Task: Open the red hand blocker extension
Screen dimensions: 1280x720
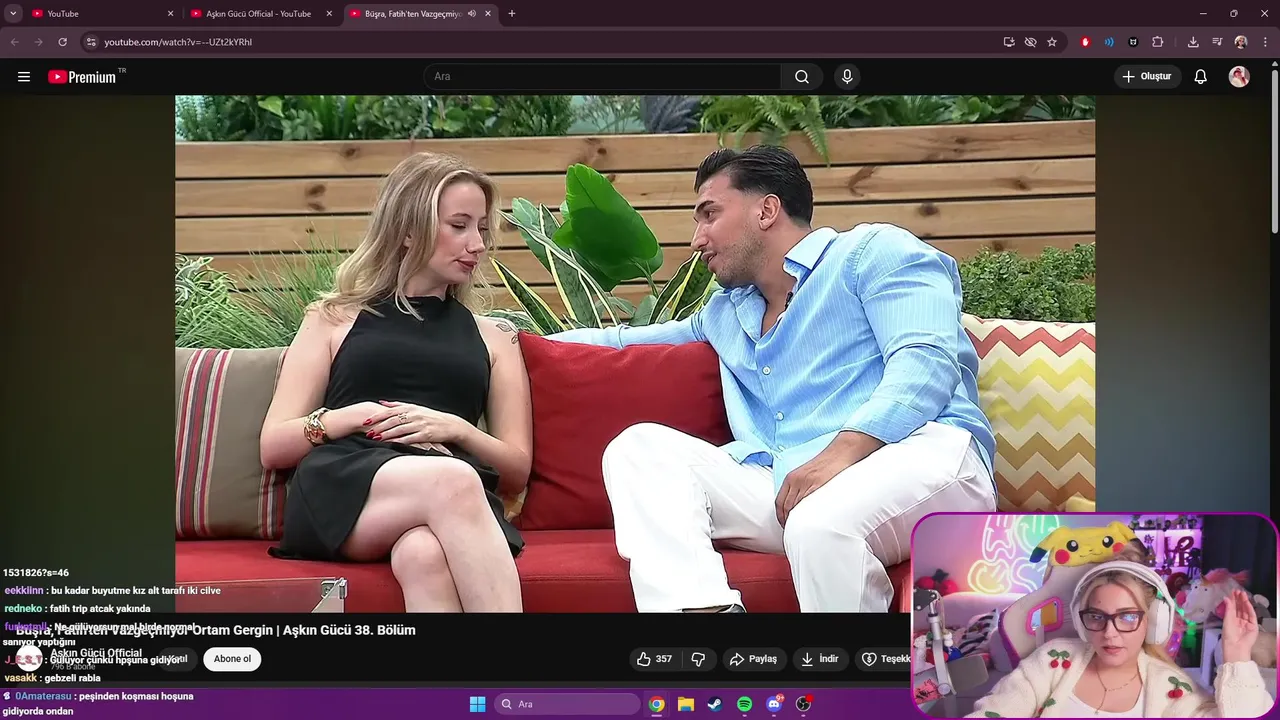Action: point(1085,42)
